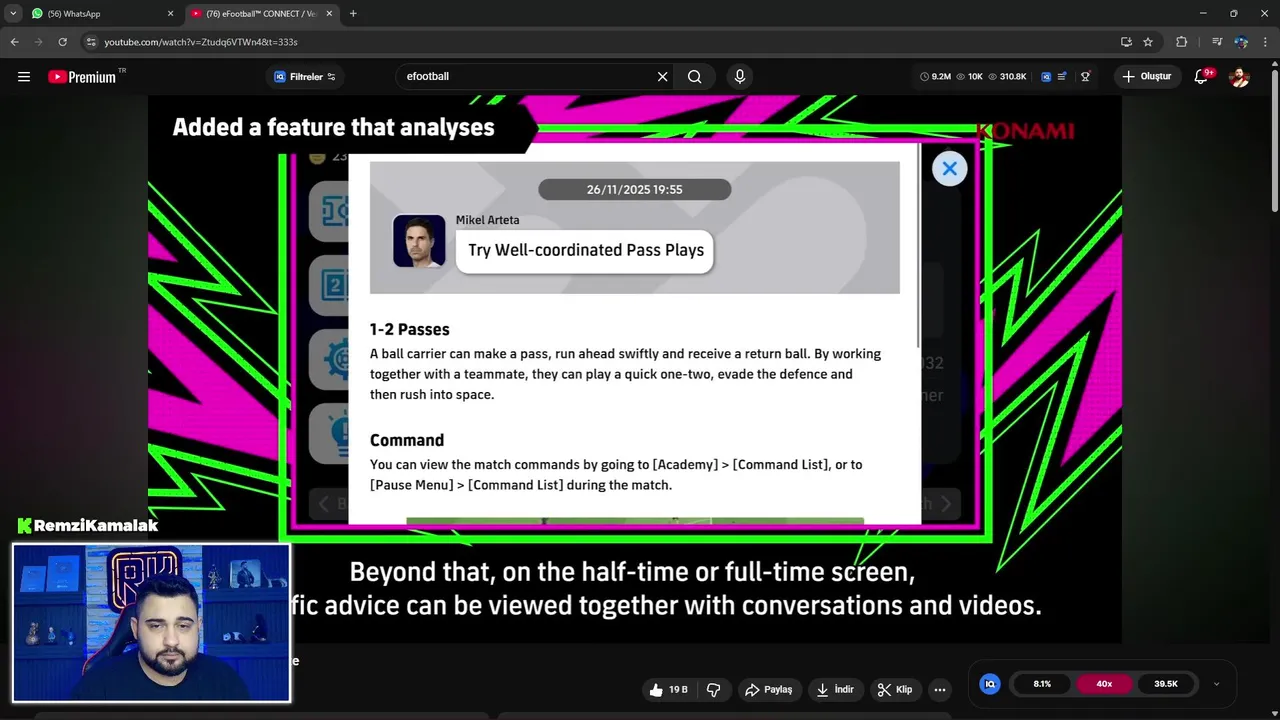Open the Chrome three-dot menu
The height and width of the screenshot is (720, 1280).
pos(1266,42)
